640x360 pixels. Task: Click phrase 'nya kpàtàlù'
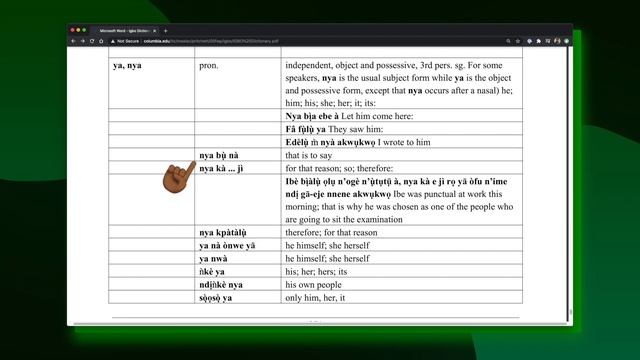[223, 232]
